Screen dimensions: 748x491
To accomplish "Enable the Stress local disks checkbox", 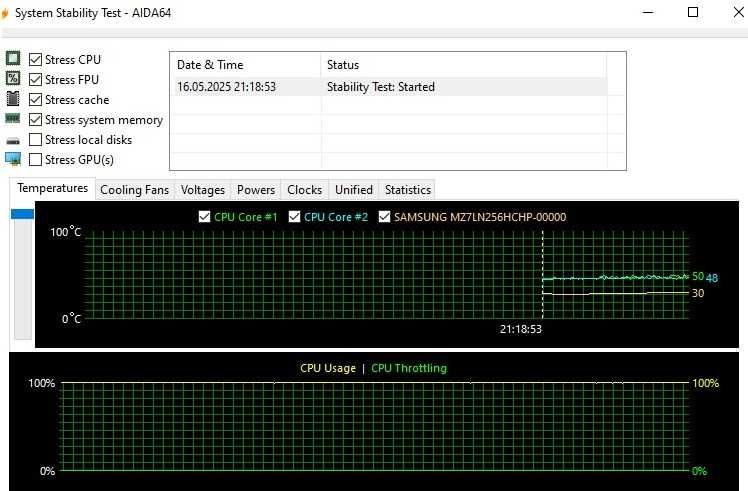I will click(35, 139).
